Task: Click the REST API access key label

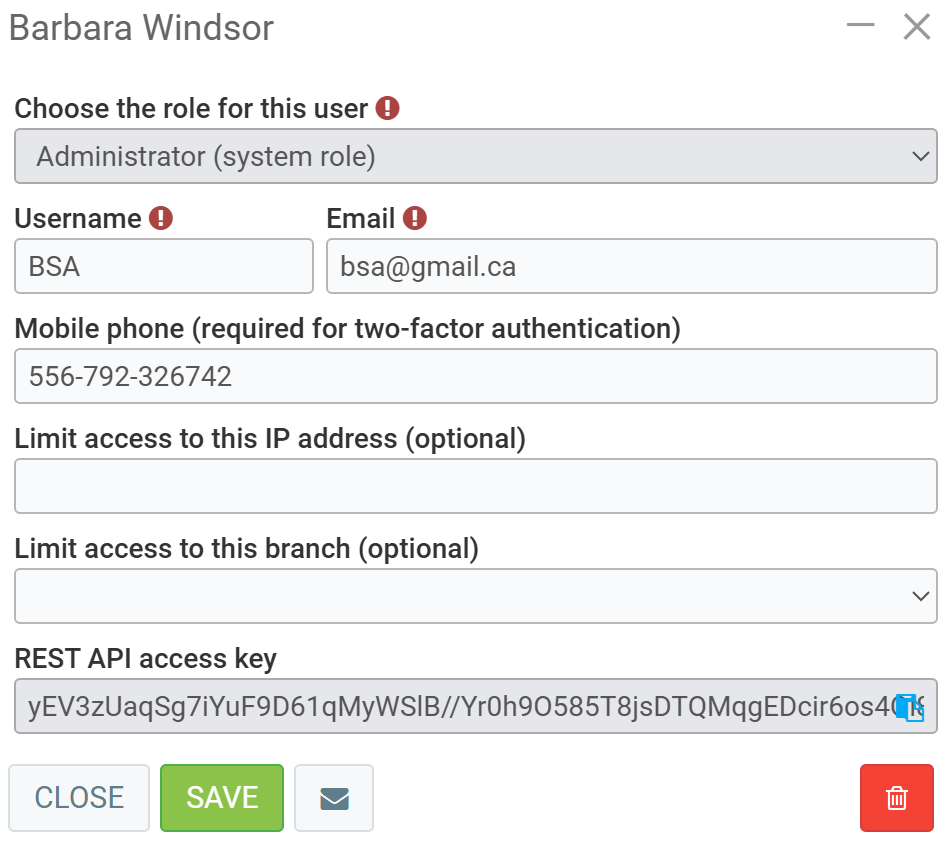Action: point(145,658)
